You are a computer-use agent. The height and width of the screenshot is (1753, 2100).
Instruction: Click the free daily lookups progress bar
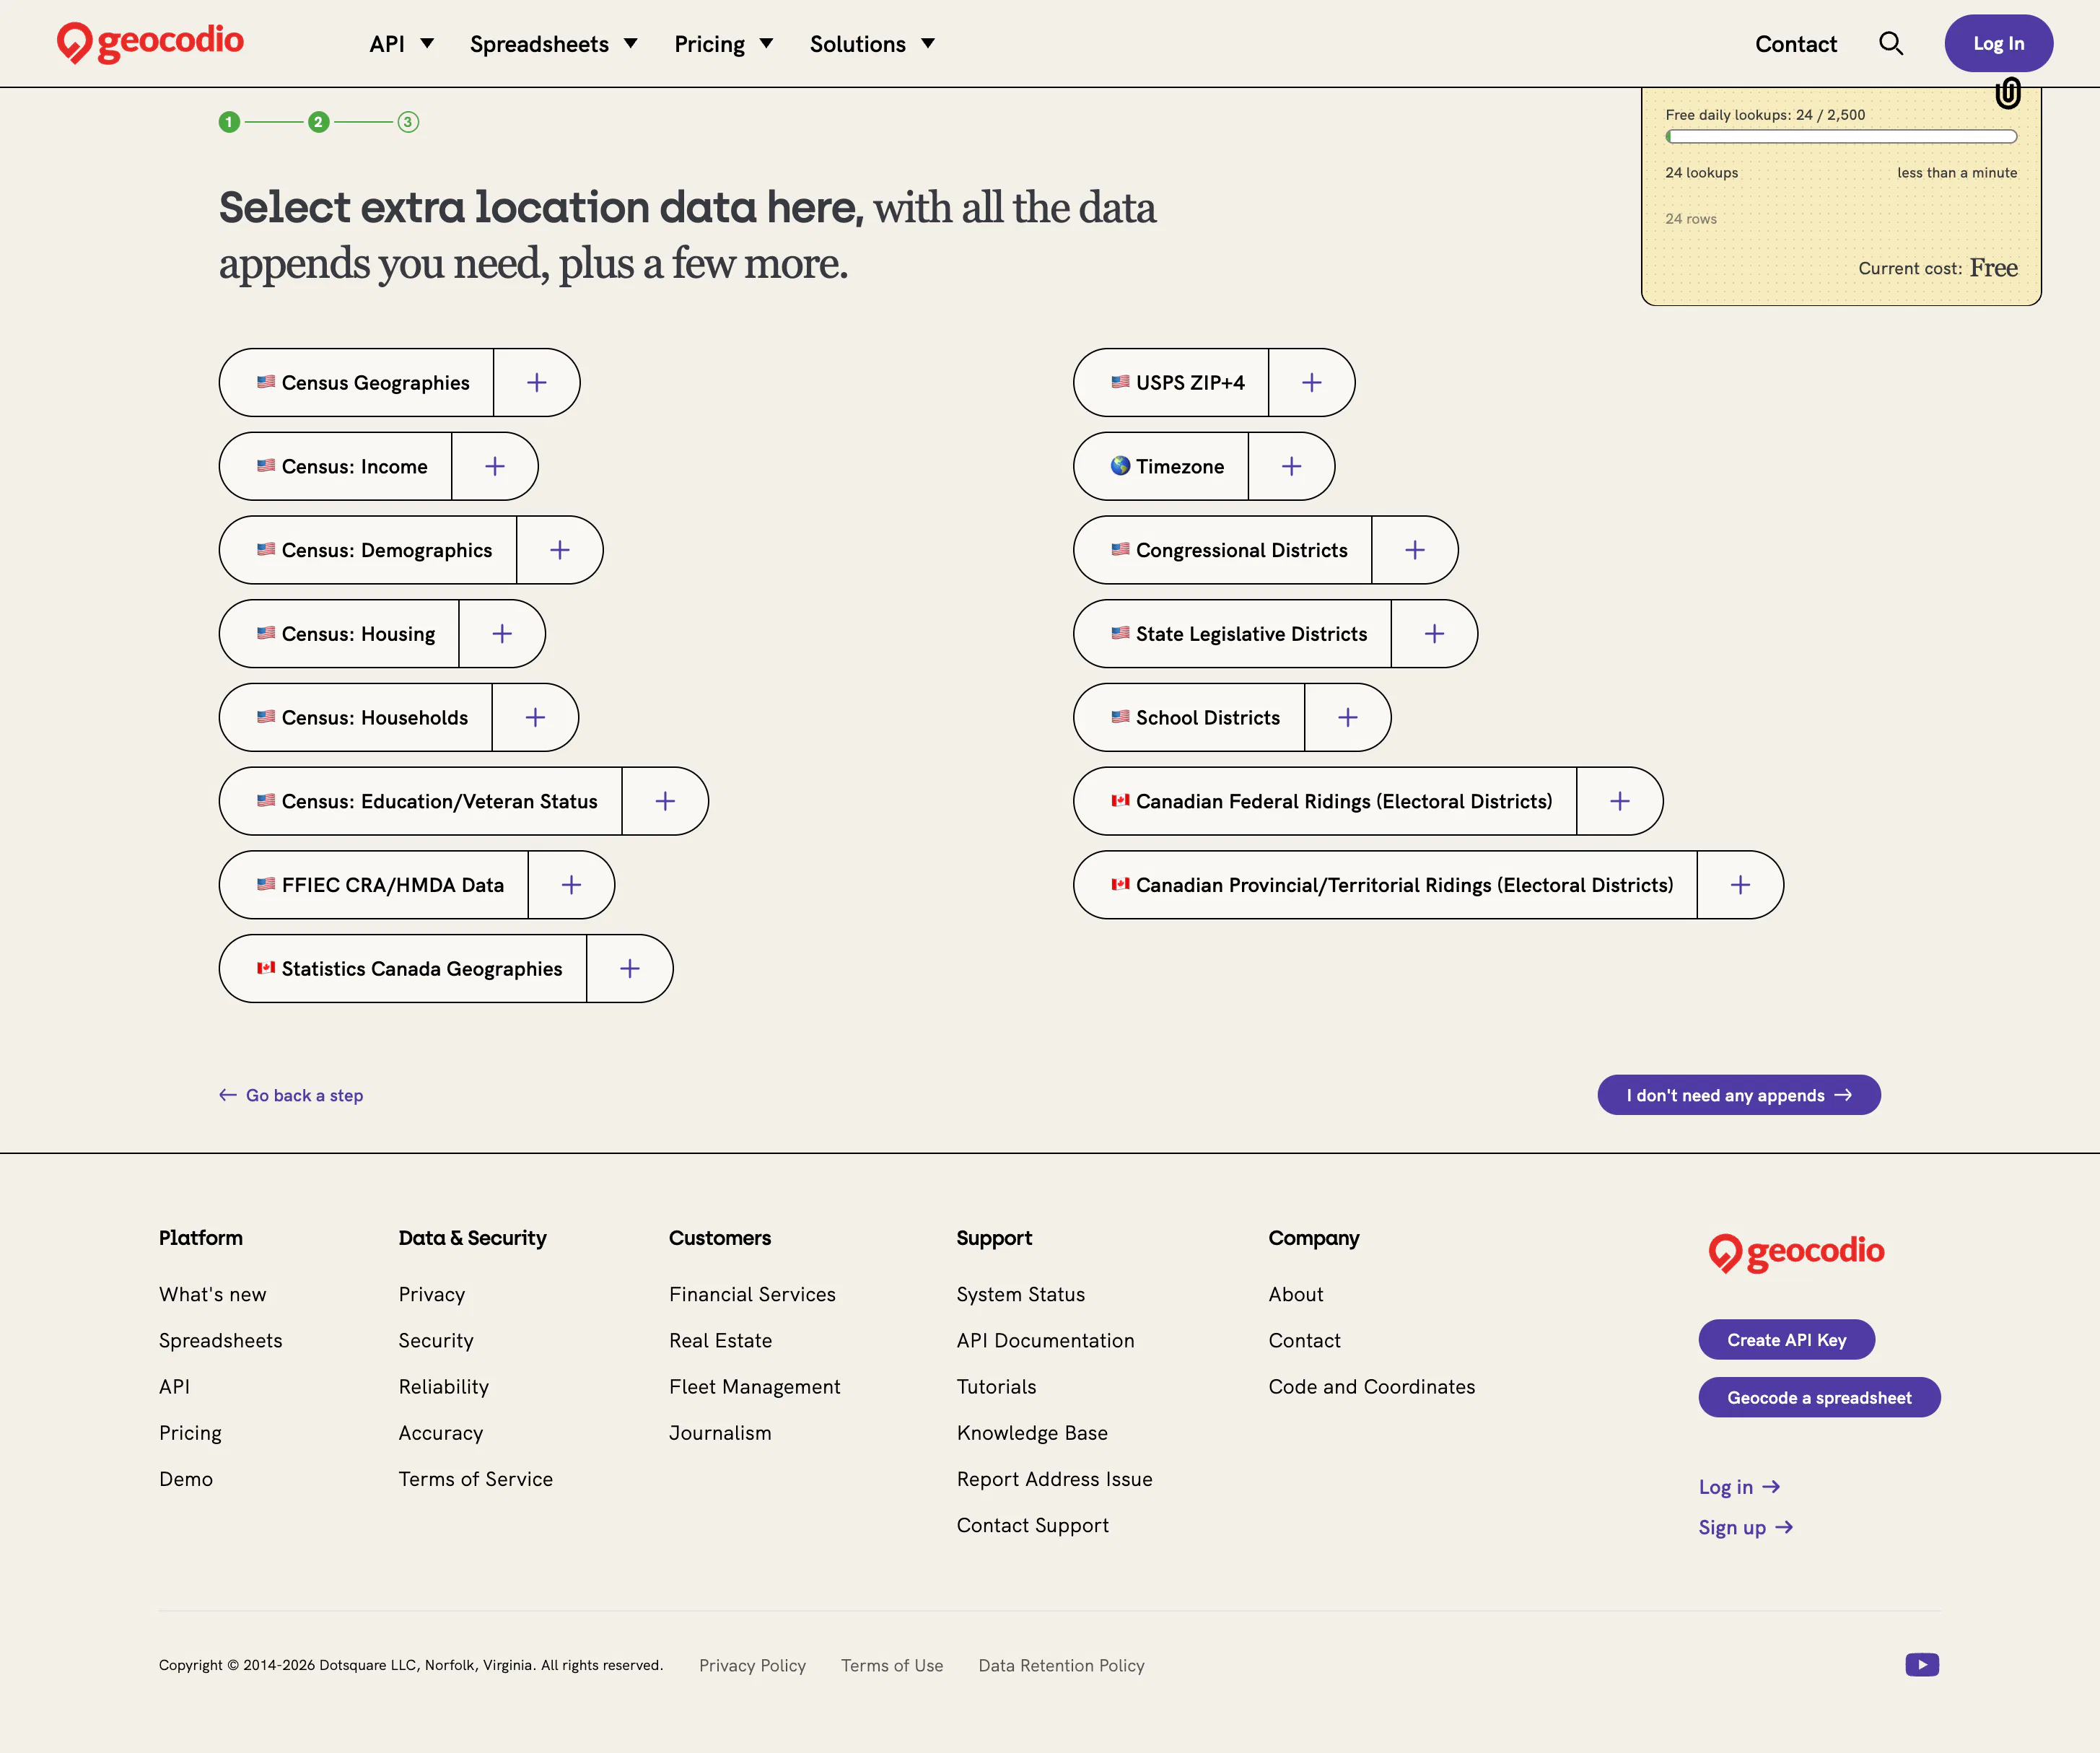click(x=1841, y=137)
